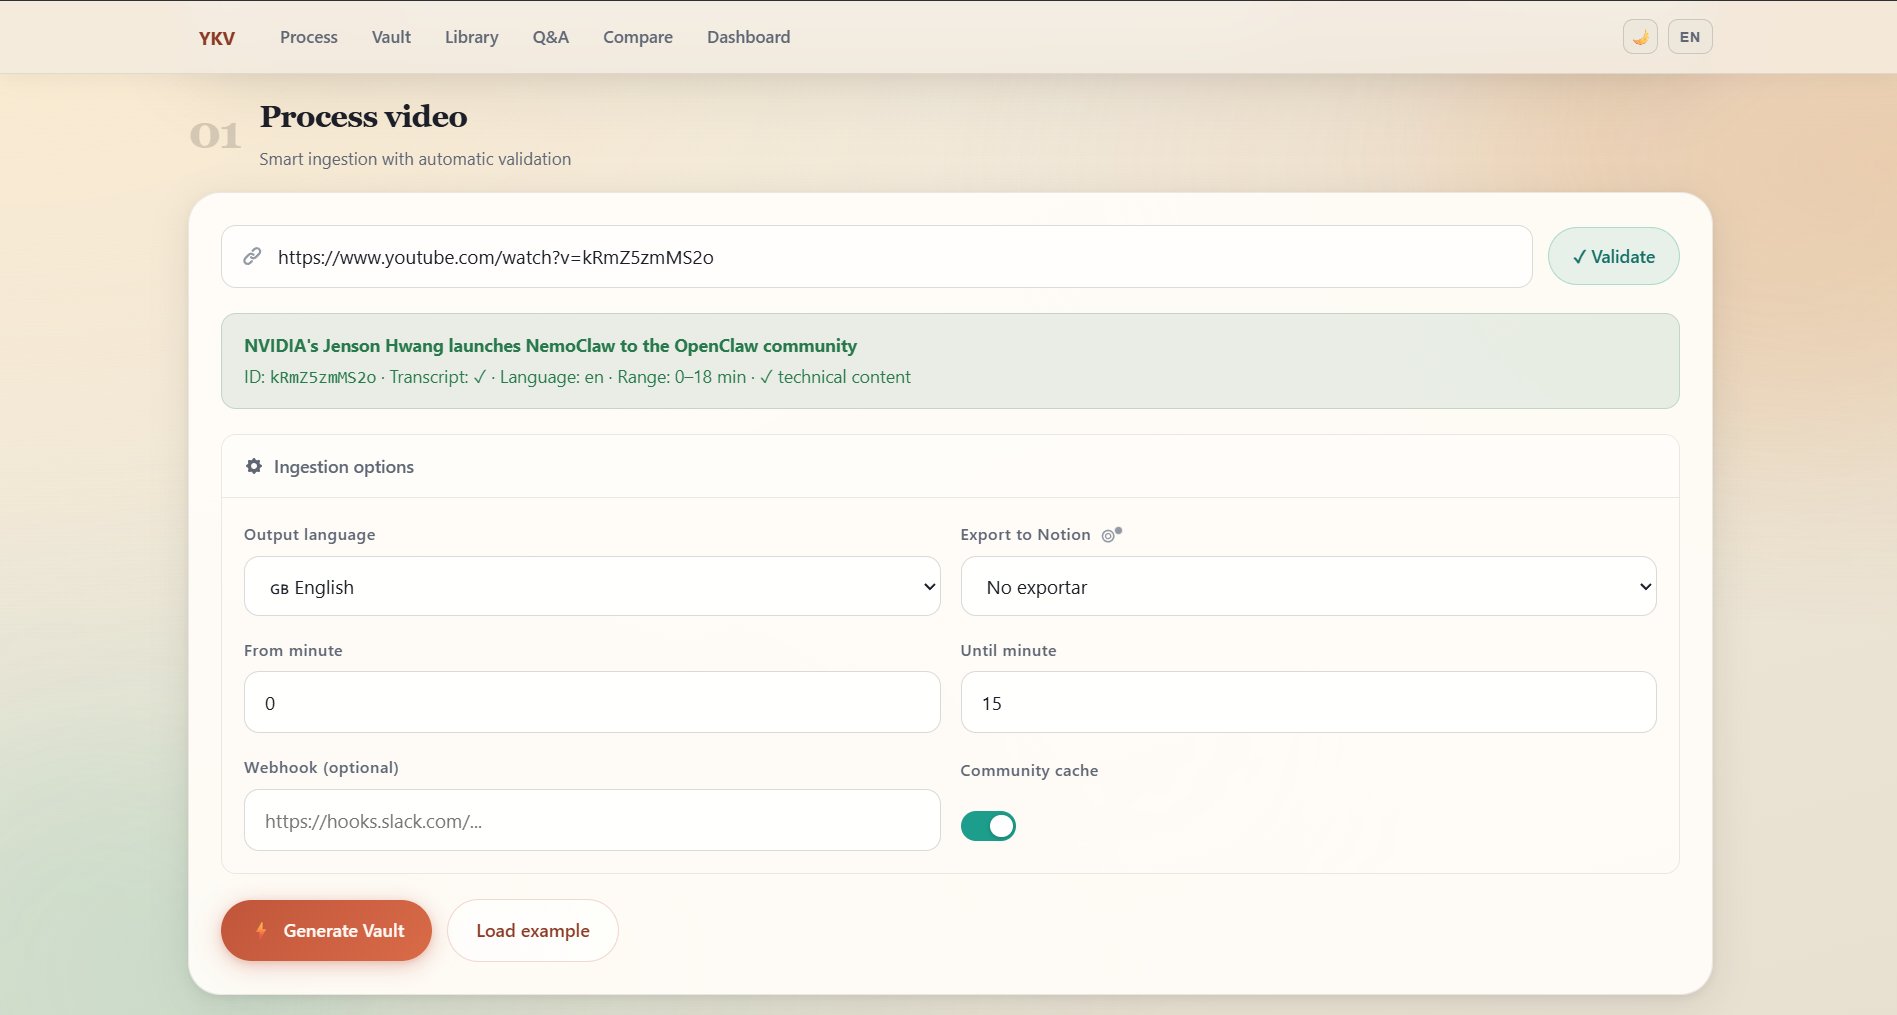Click the GB flag in the language selector

tap(279, 589)
